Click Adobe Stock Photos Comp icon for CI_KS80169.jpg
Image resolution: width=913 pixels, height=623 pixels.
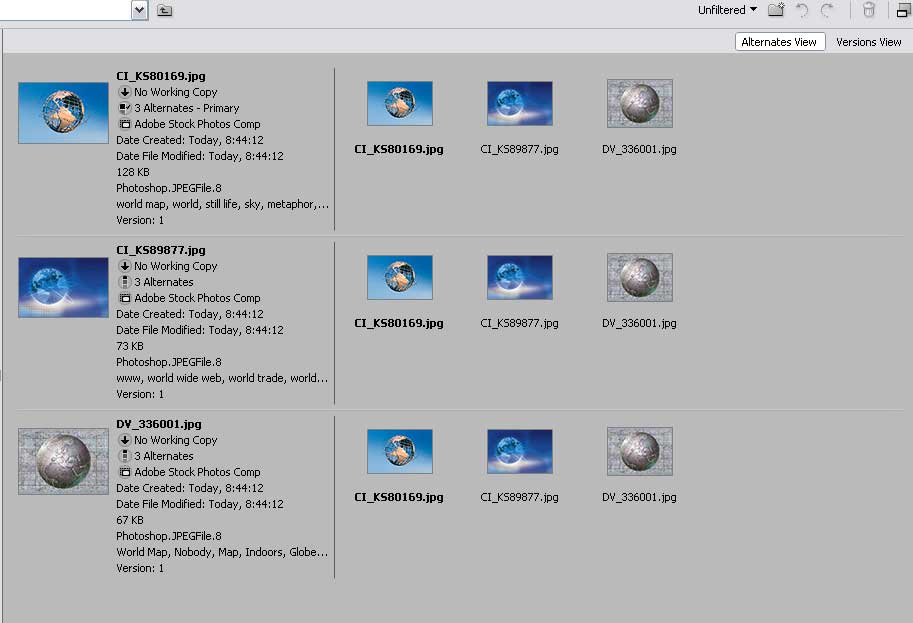click(x=125, y=124)
